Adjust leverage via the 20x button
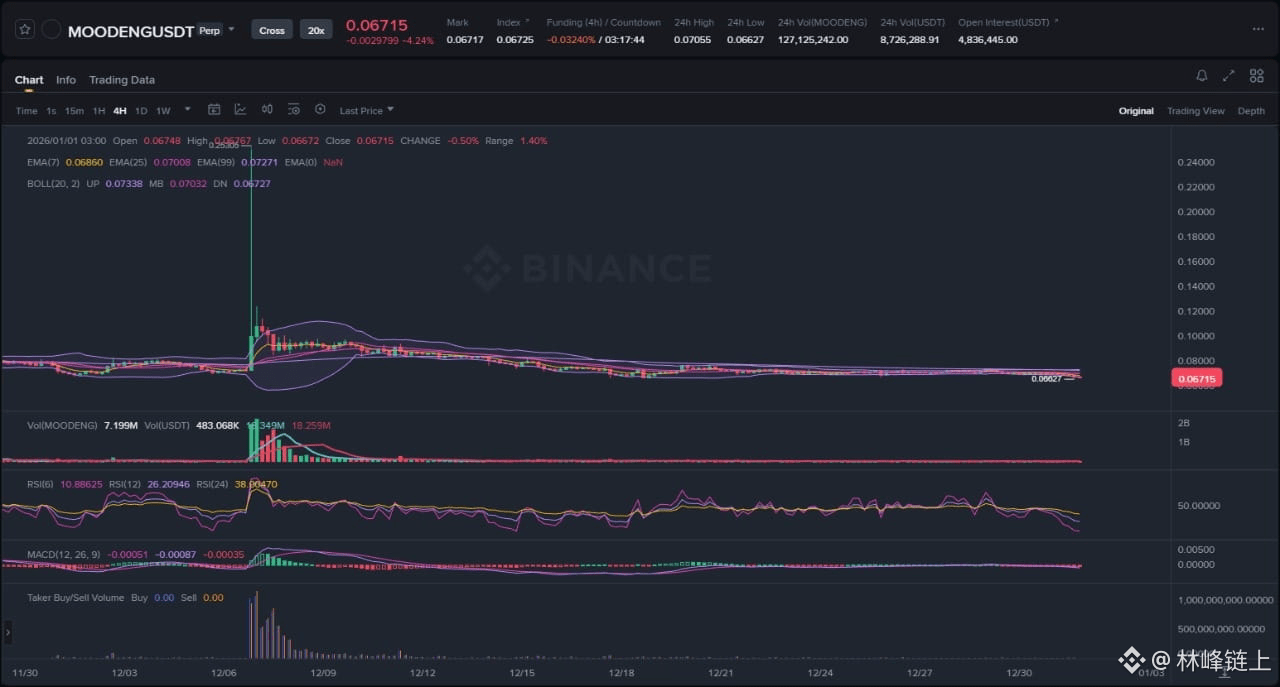This screenshot has width=1280, height=687. [x=316, y=30]
